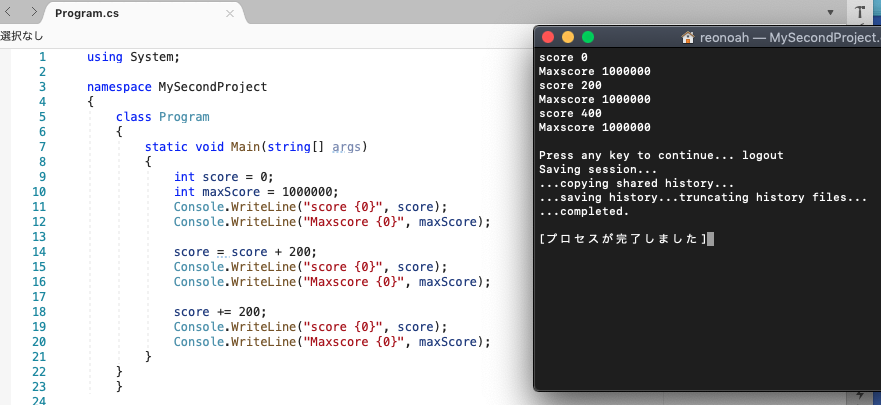Click 'Press any key to continue... logout' line
Image resolution: width=881 pixels, height=405 pixels.
pos(661,156)
